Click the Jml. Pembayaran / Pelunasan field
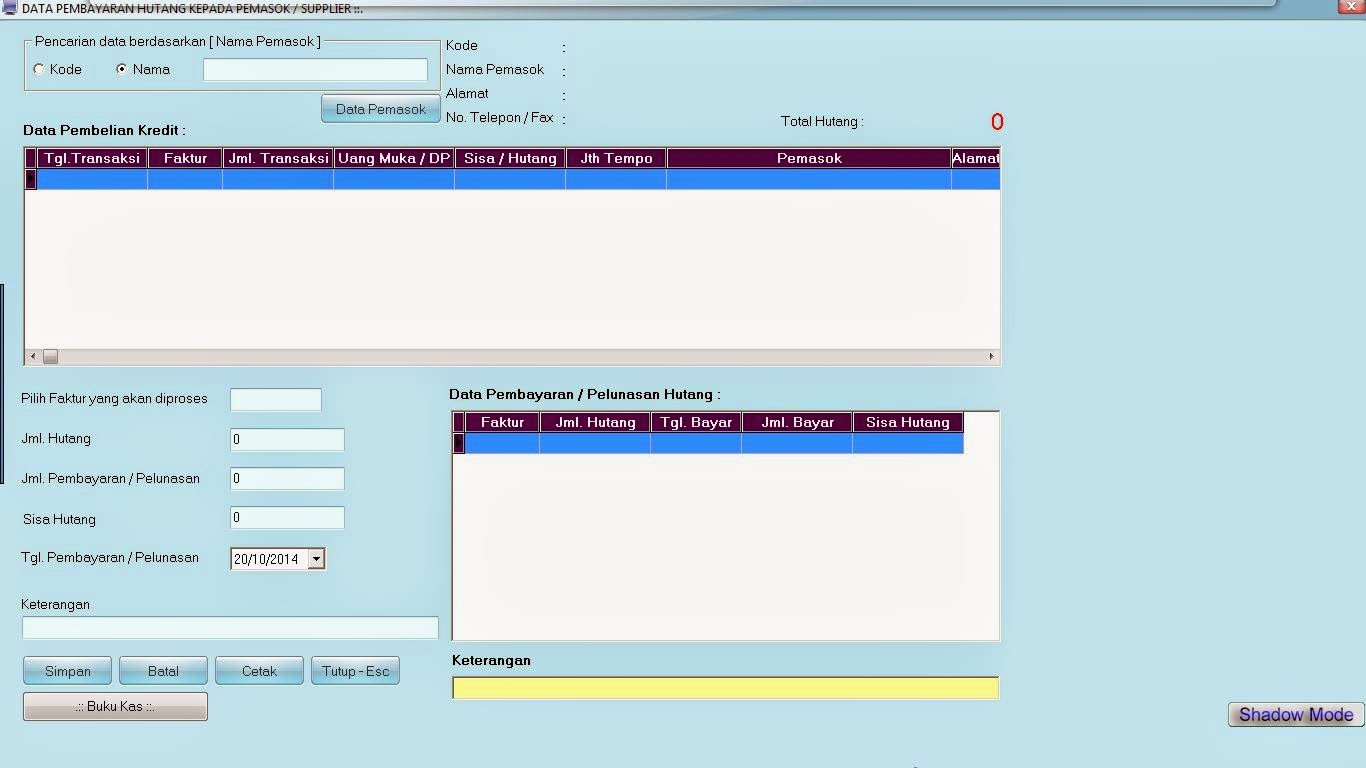This screenshot has width=1366, height=768. (x=286, y=478)
